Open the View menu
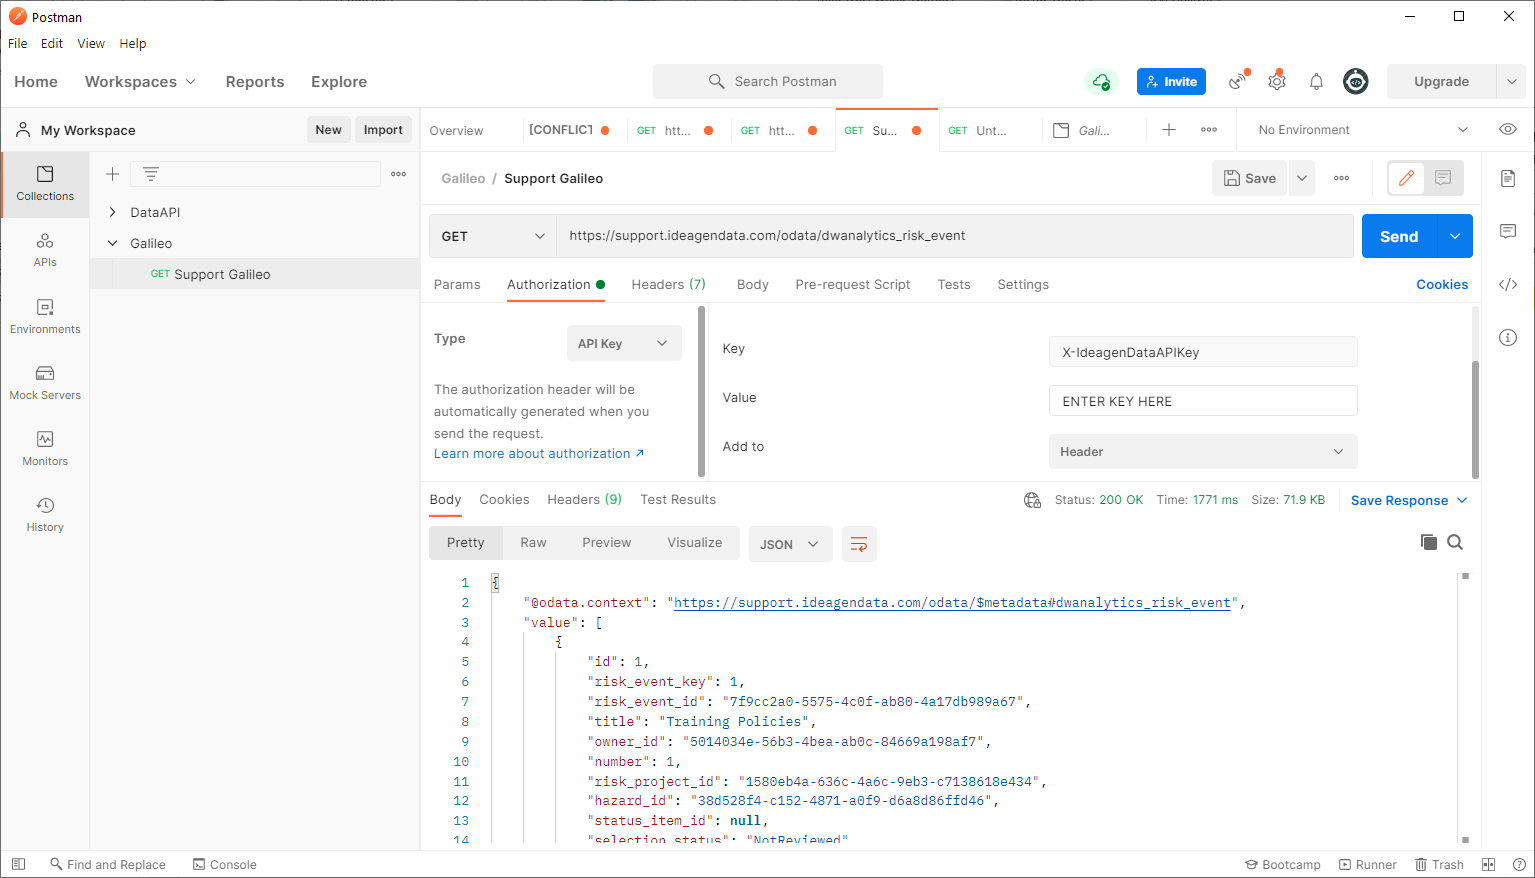1535x878 pixels. point(91,43)
